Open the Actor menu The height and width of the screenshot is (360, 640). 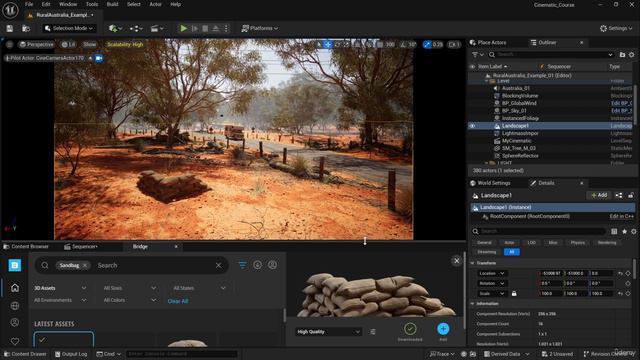pos(156,4)
